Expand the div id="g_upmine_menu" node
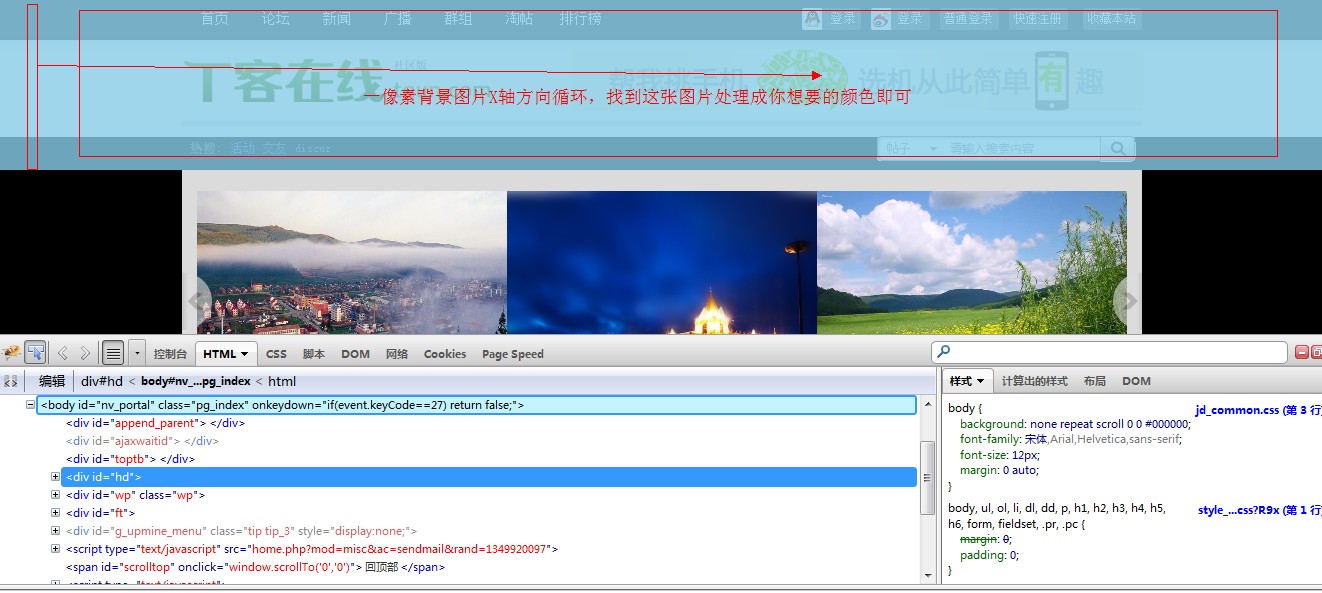This screenshot has height=593, width=1322. [x=56, y=531]
